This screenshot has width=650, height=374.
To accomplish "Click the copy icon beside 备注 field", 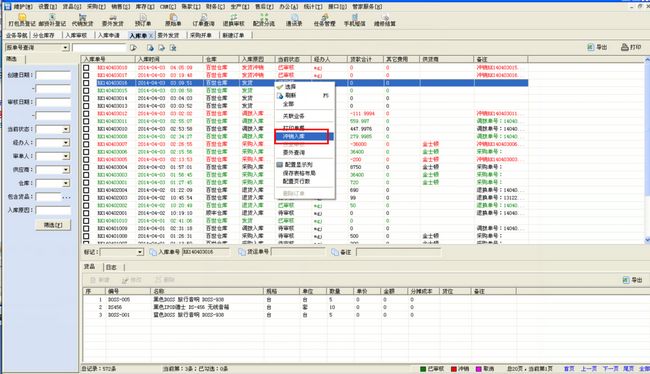I will tap(335, 252).
